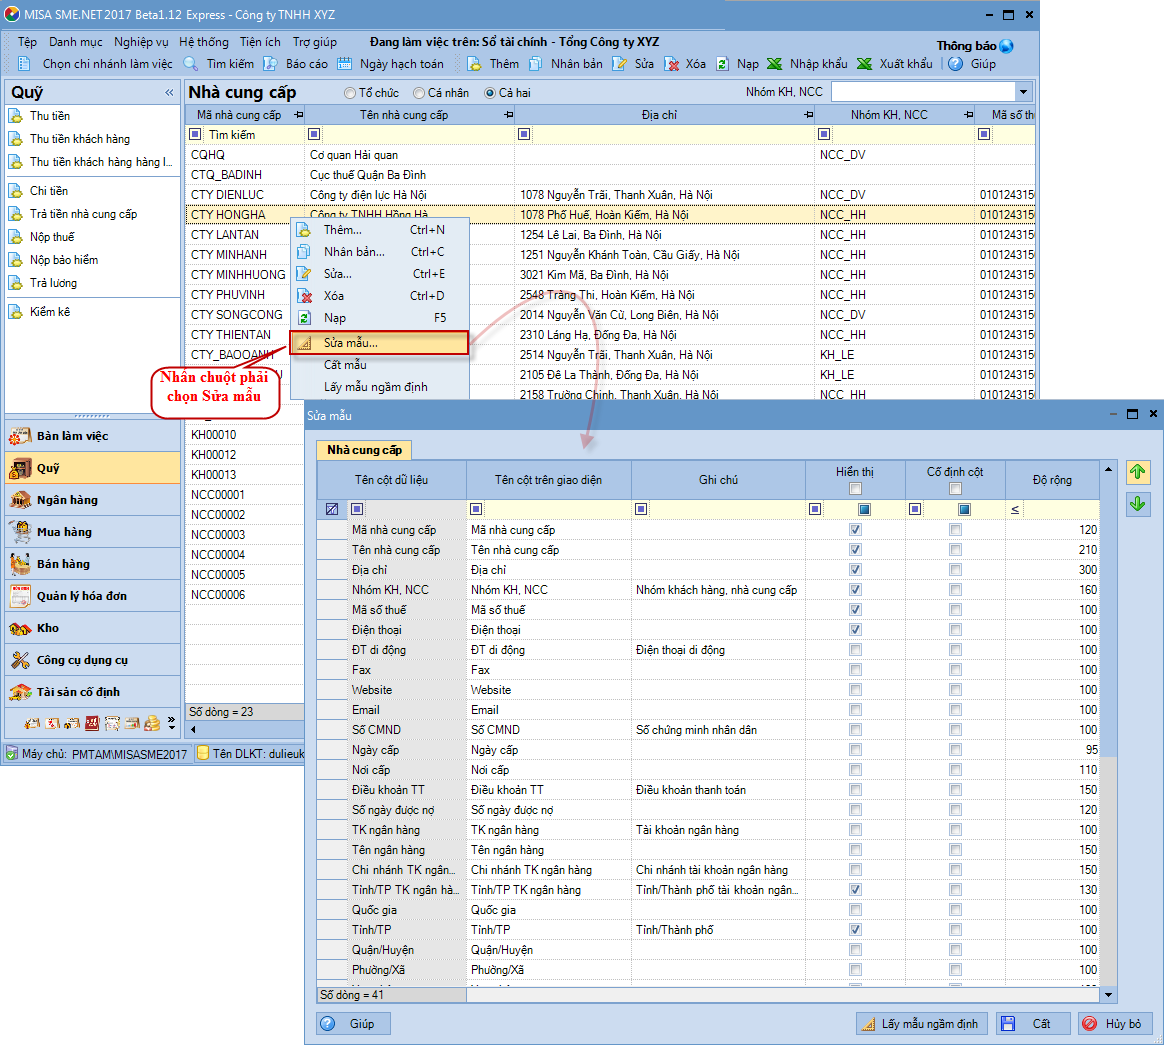This screenshot has width=1165, height=1046.
Task: Expand more module buttons in sidebar
Action: coord(172,723)
